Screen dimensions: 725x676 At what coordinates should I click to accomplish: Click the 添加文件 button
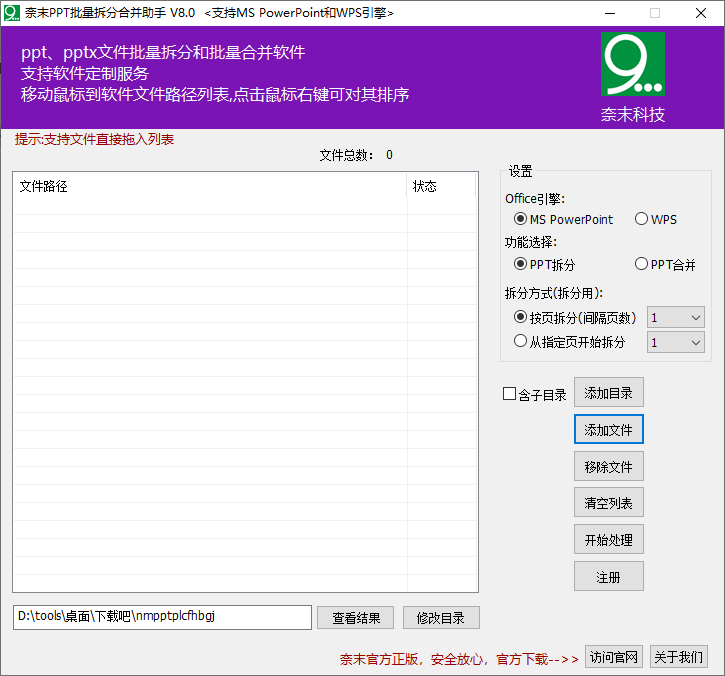[608, 430]
